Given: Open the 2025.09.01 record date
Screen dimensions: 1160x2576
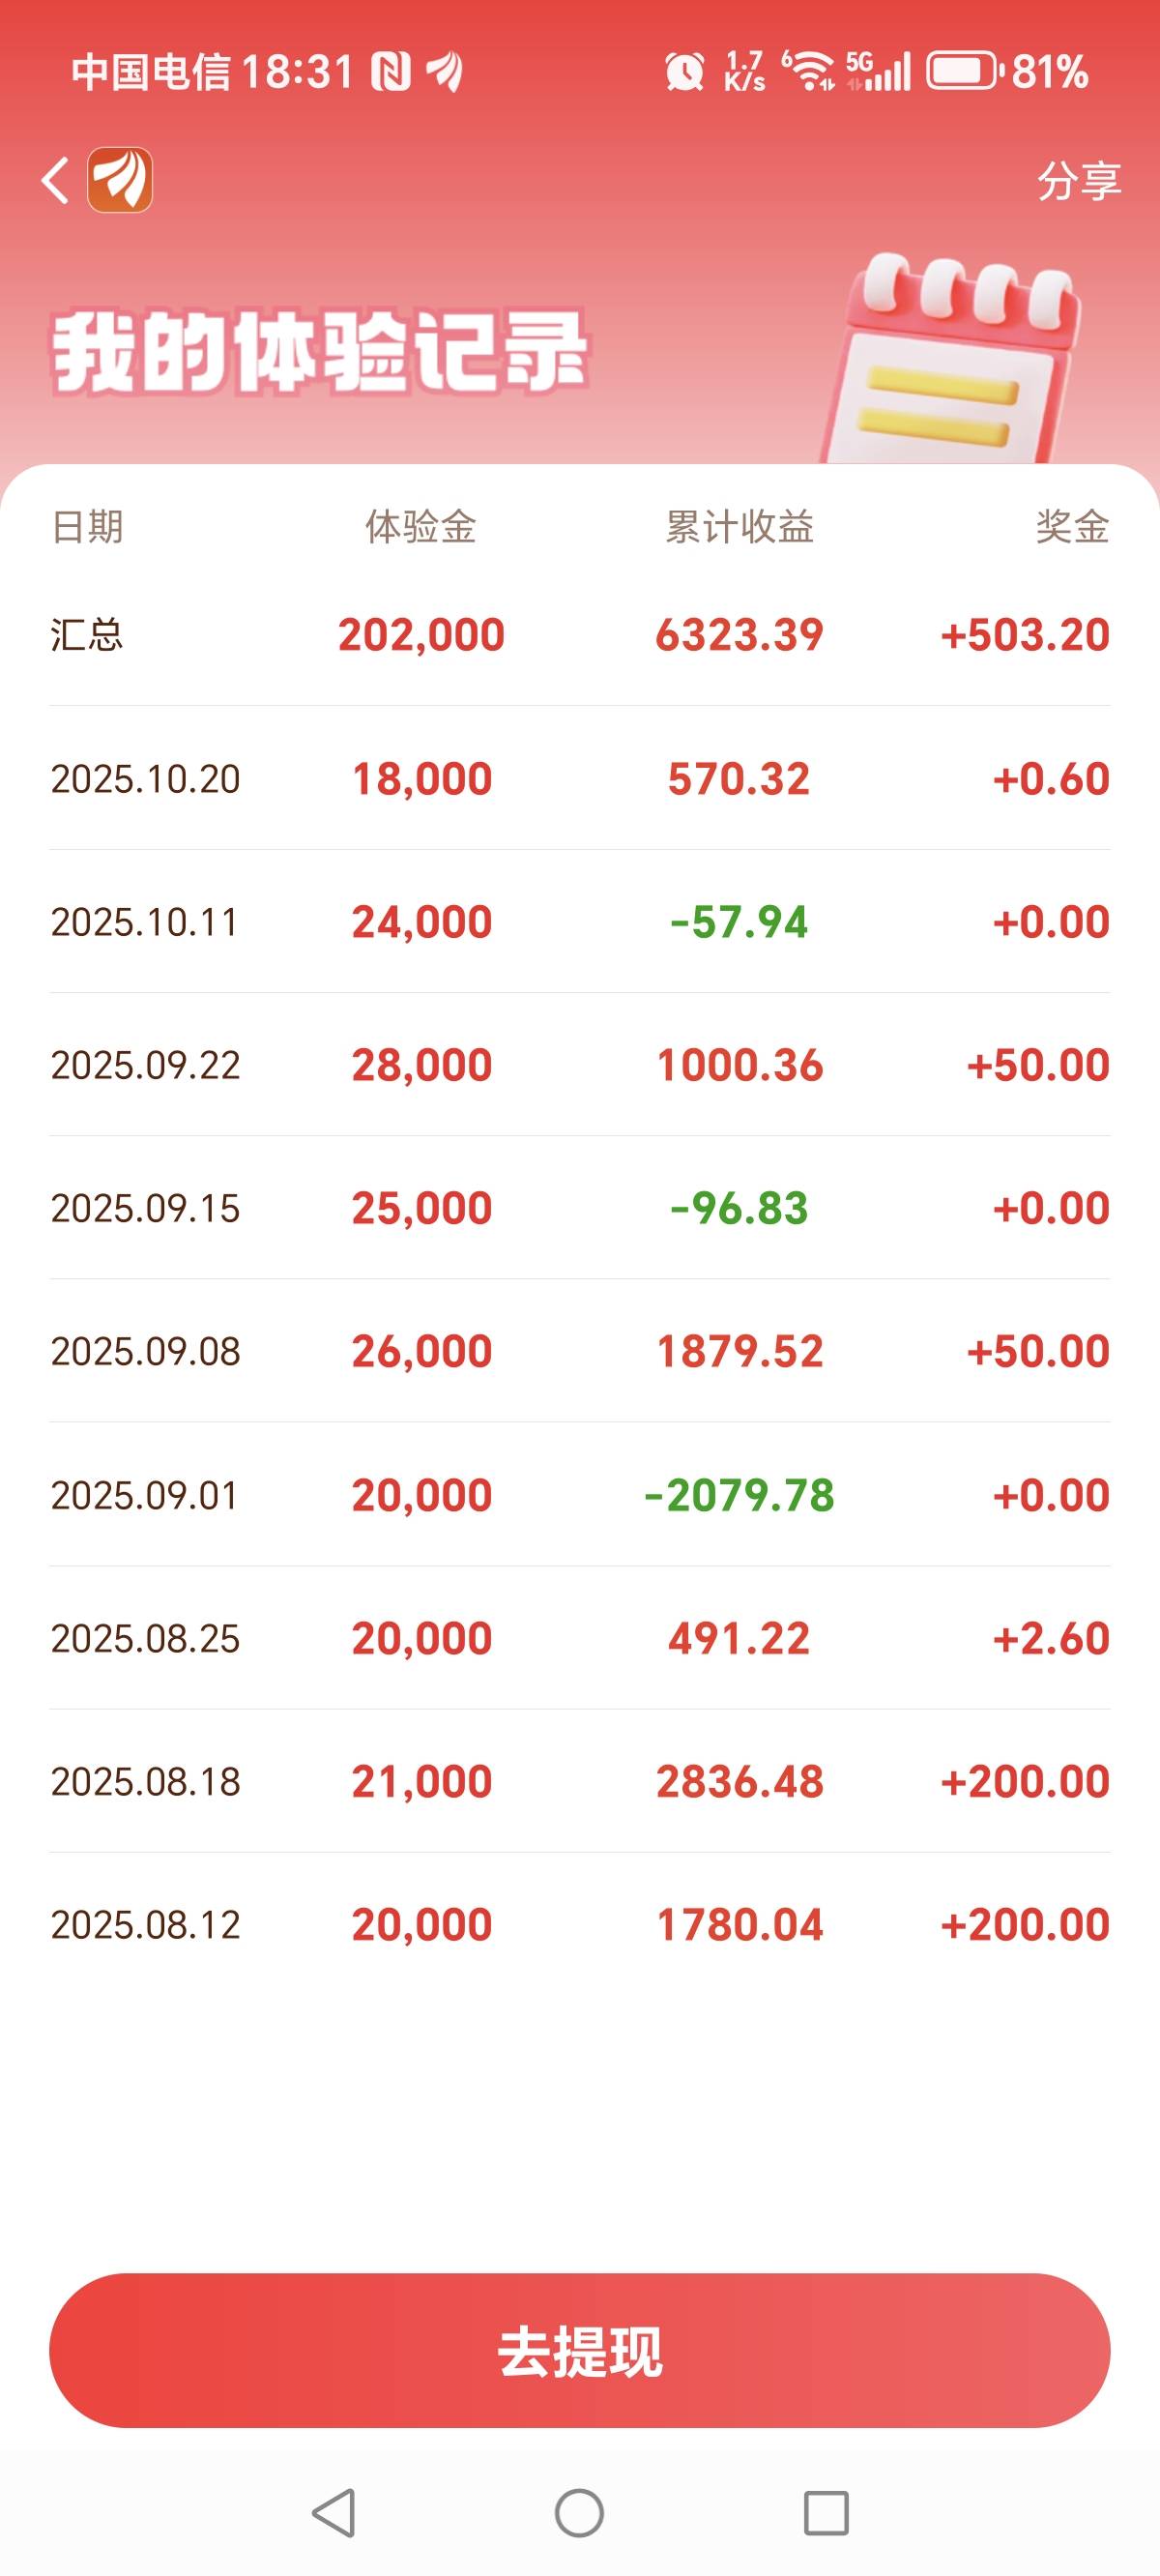Looking at the screenshot, I should (145, 1496).
